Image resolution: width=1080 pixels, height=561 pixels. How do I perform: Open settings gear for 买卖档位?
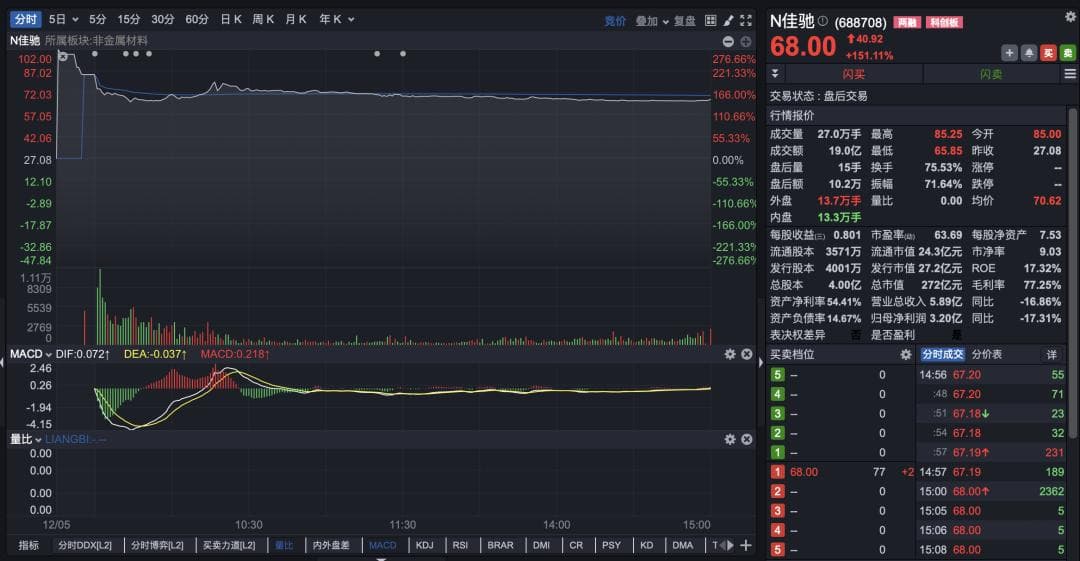tap(906, 354)
